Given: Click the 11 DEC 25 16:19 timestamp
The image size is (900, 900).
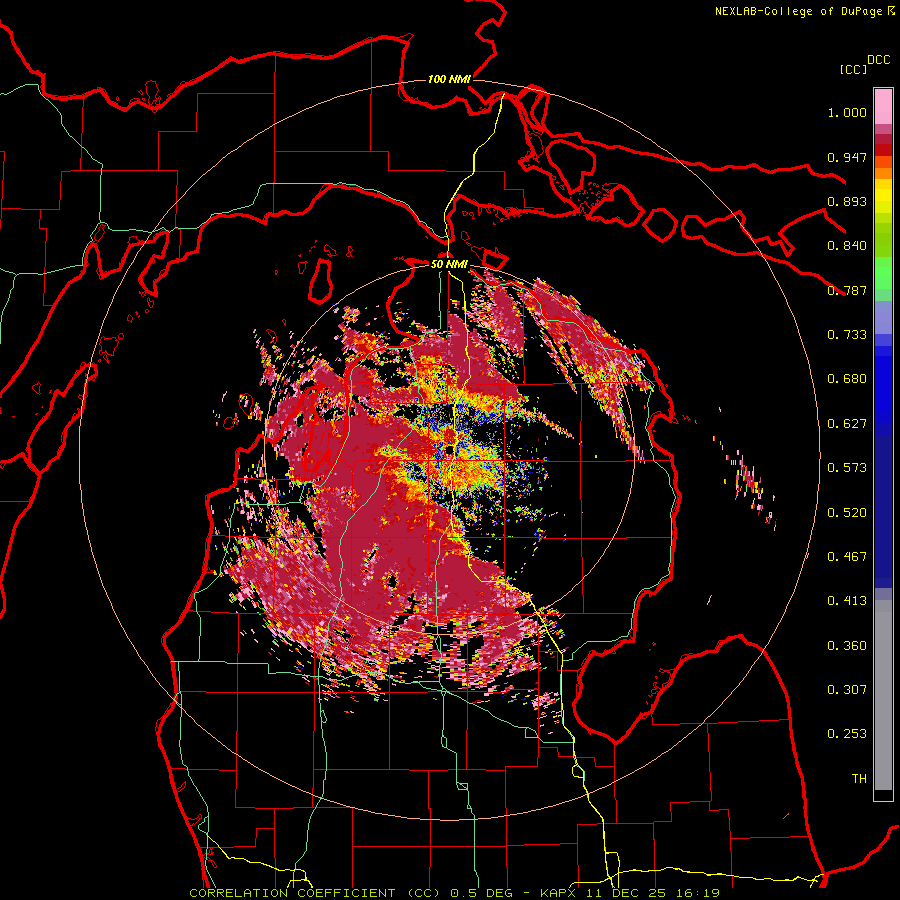Looking at the screenshot, I should [x=653, y=893].
